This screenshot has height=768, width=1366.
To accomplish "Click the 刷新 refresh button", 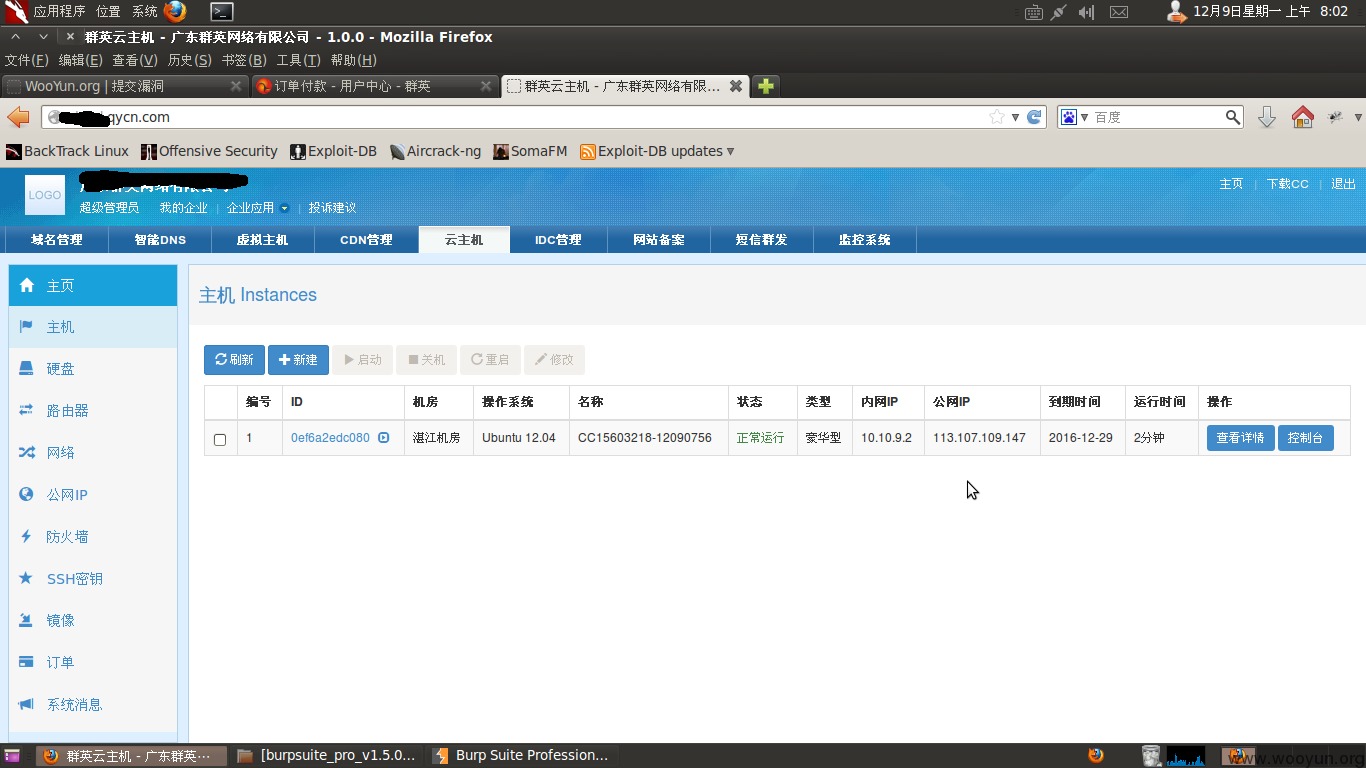I will pyautogui.click(x=234, y=360).
